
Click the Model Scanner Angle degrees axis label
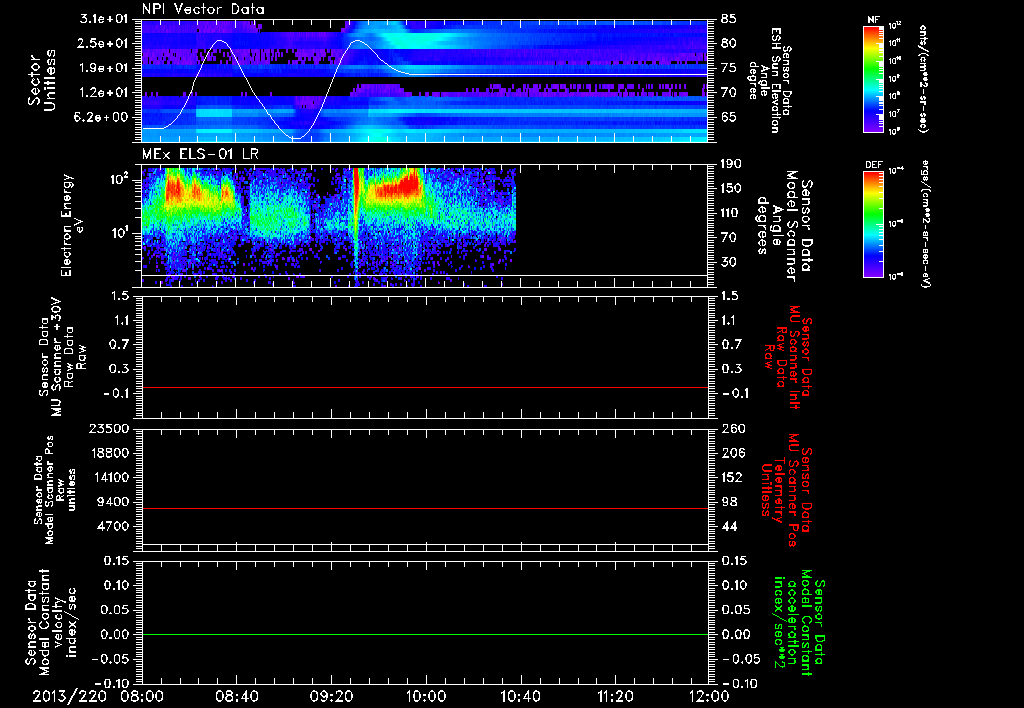pyautogui.click(x=783, y=225)
